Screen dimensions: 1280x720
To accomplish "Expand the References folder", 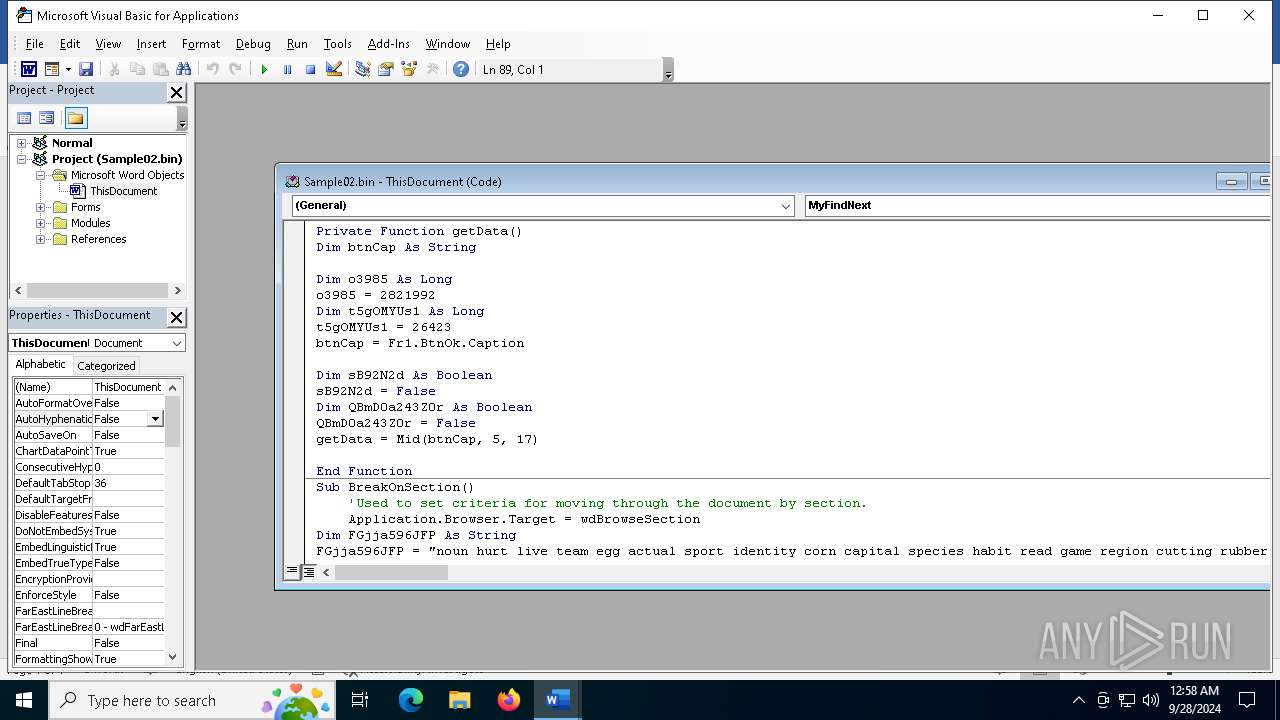I will (41, 239).
